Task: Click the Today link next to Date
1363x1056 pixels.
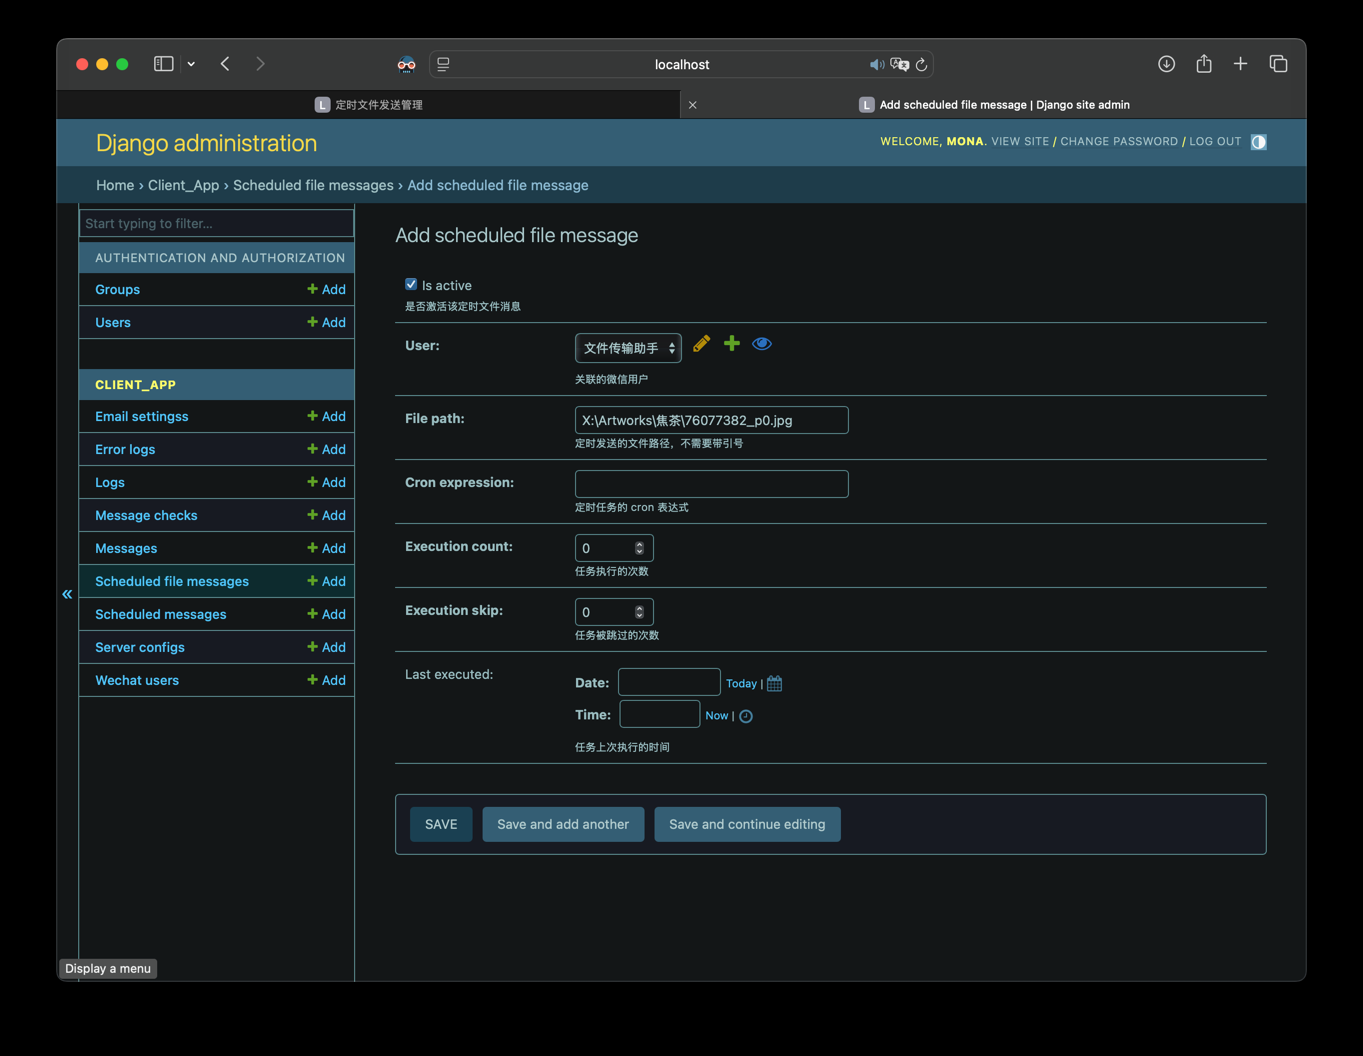Action: pos(741,684)
